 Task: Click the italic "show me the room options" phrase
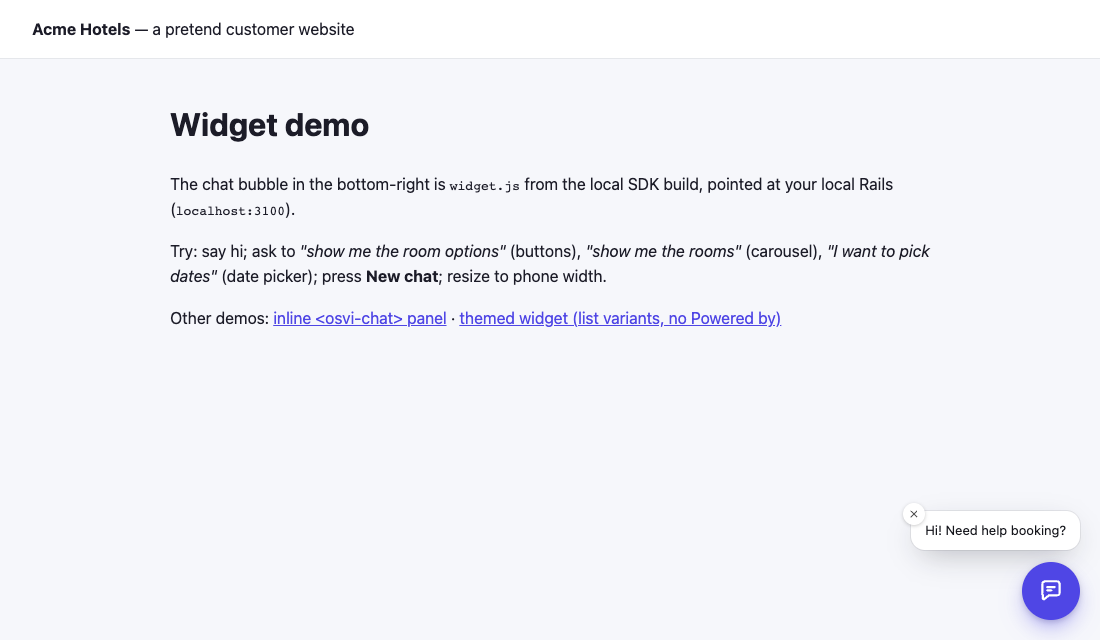403,251
